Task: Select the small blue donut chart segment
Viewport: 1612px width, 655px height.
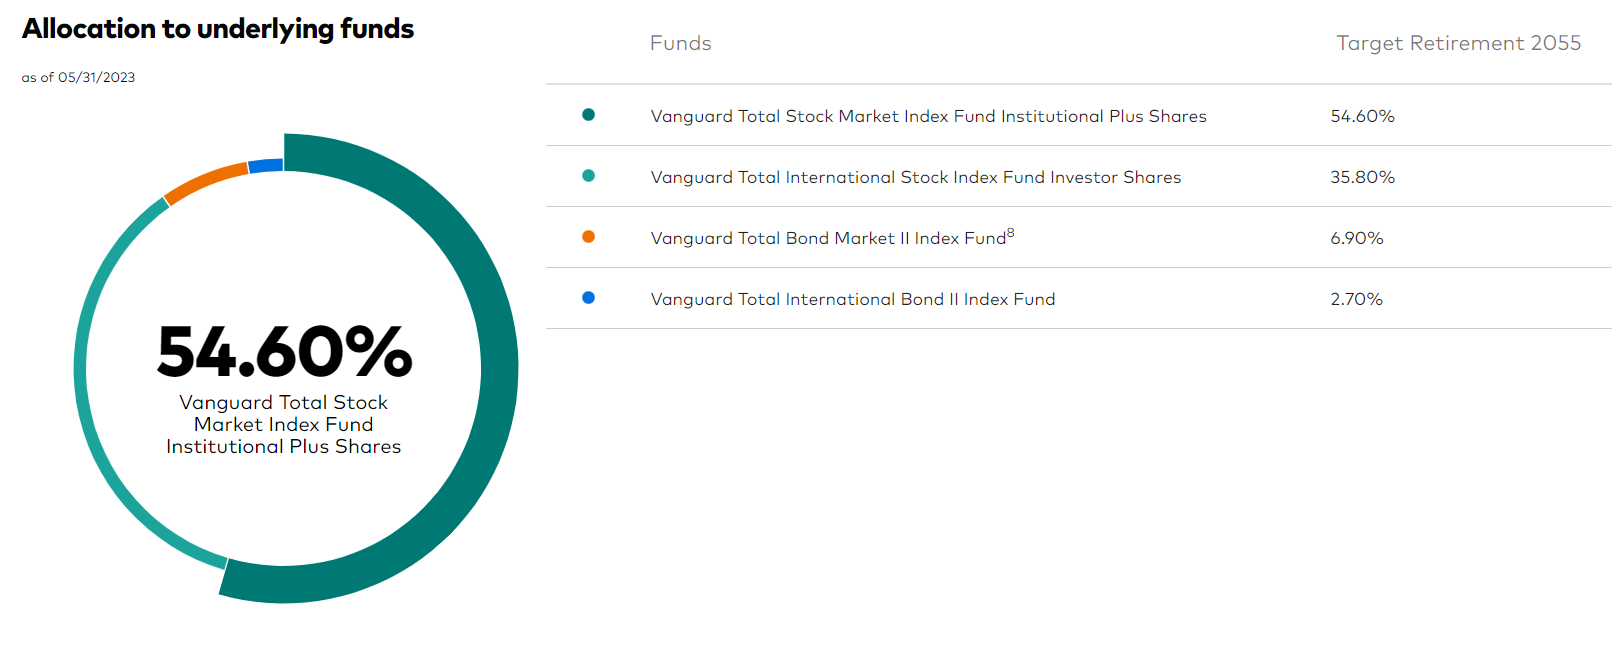Action: point(266,166)
